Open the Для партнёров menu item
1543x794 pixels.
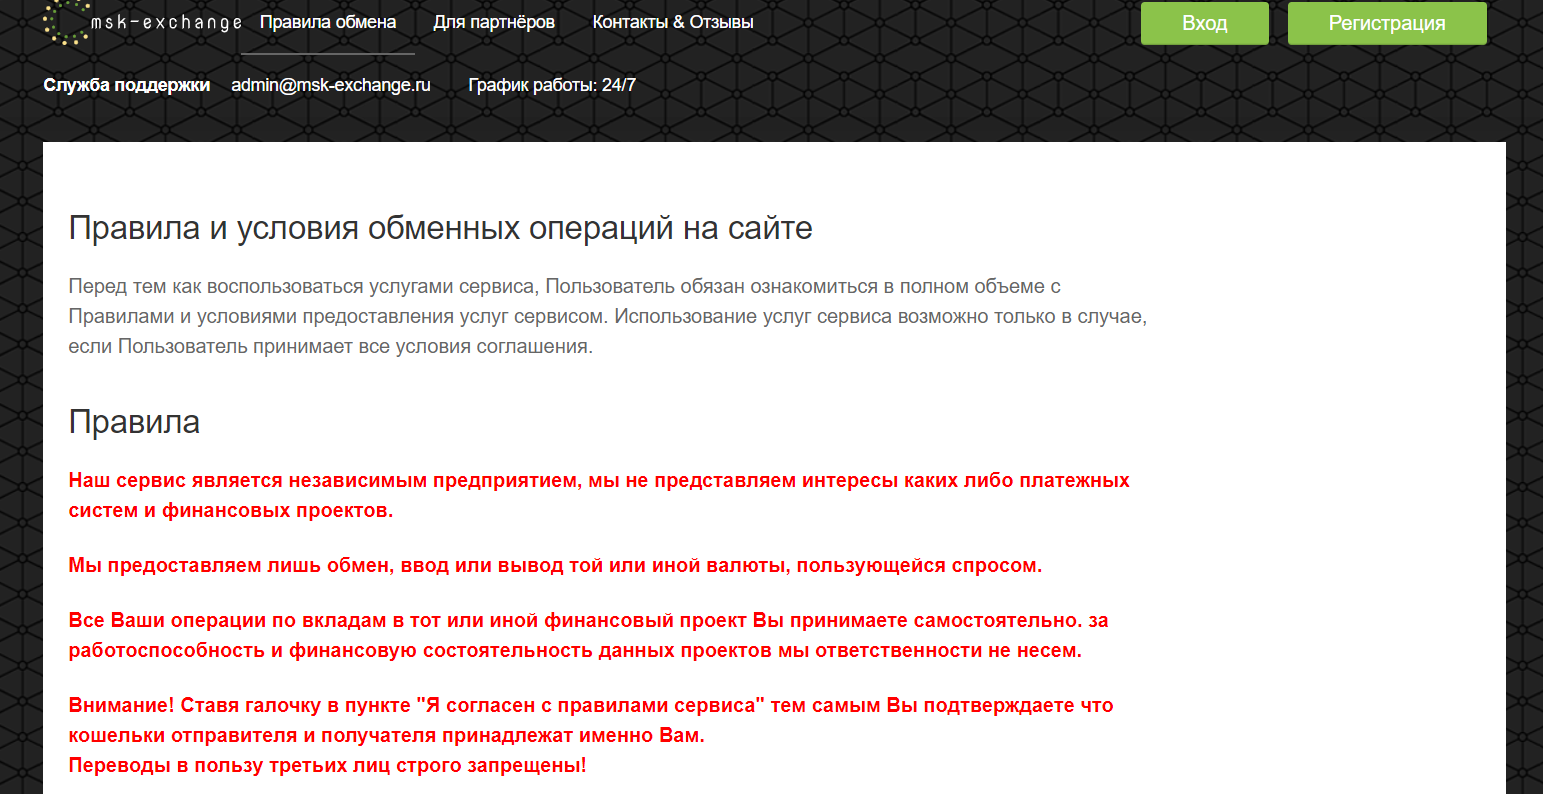(494, 22)
